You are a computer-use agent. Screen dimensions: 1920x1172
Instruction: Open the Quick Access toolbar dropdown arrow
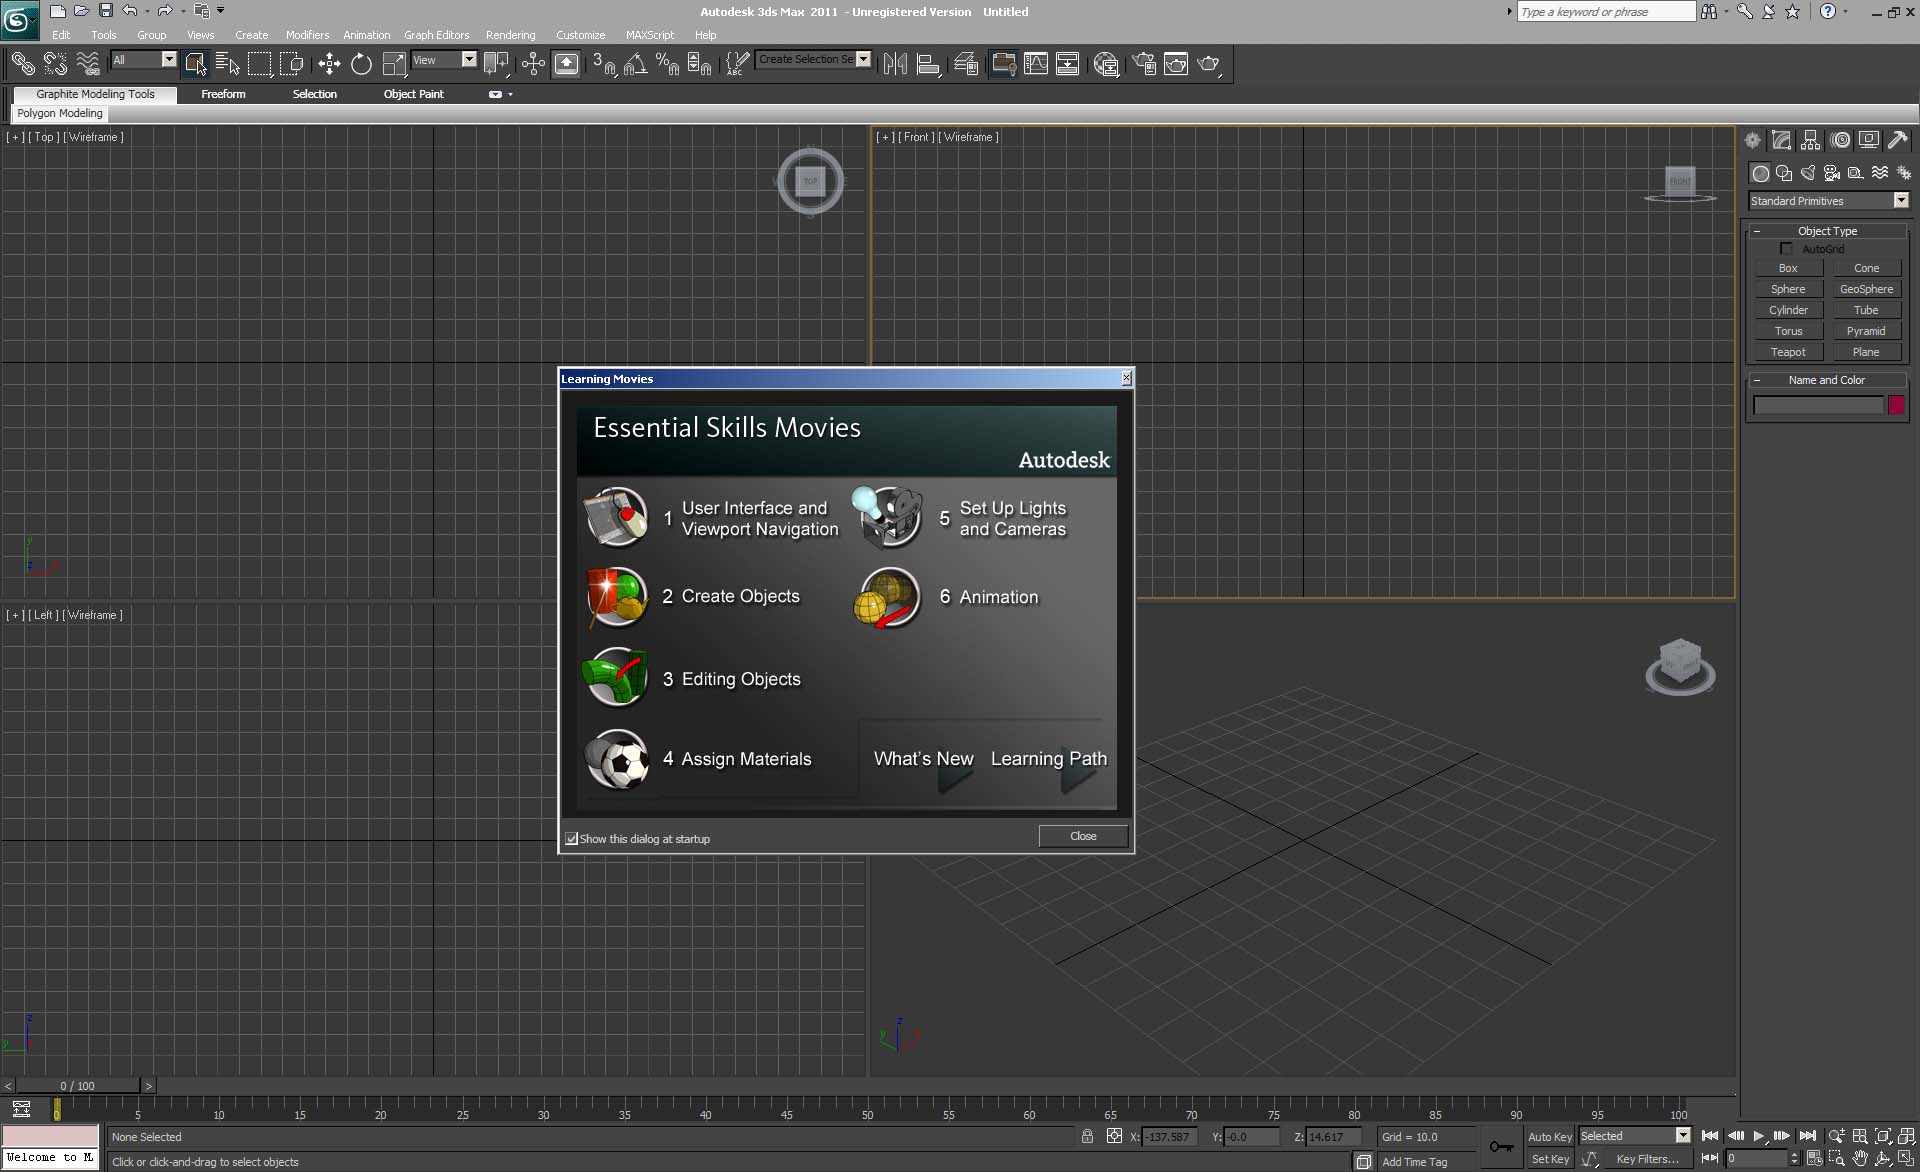(x=221, y=11)
